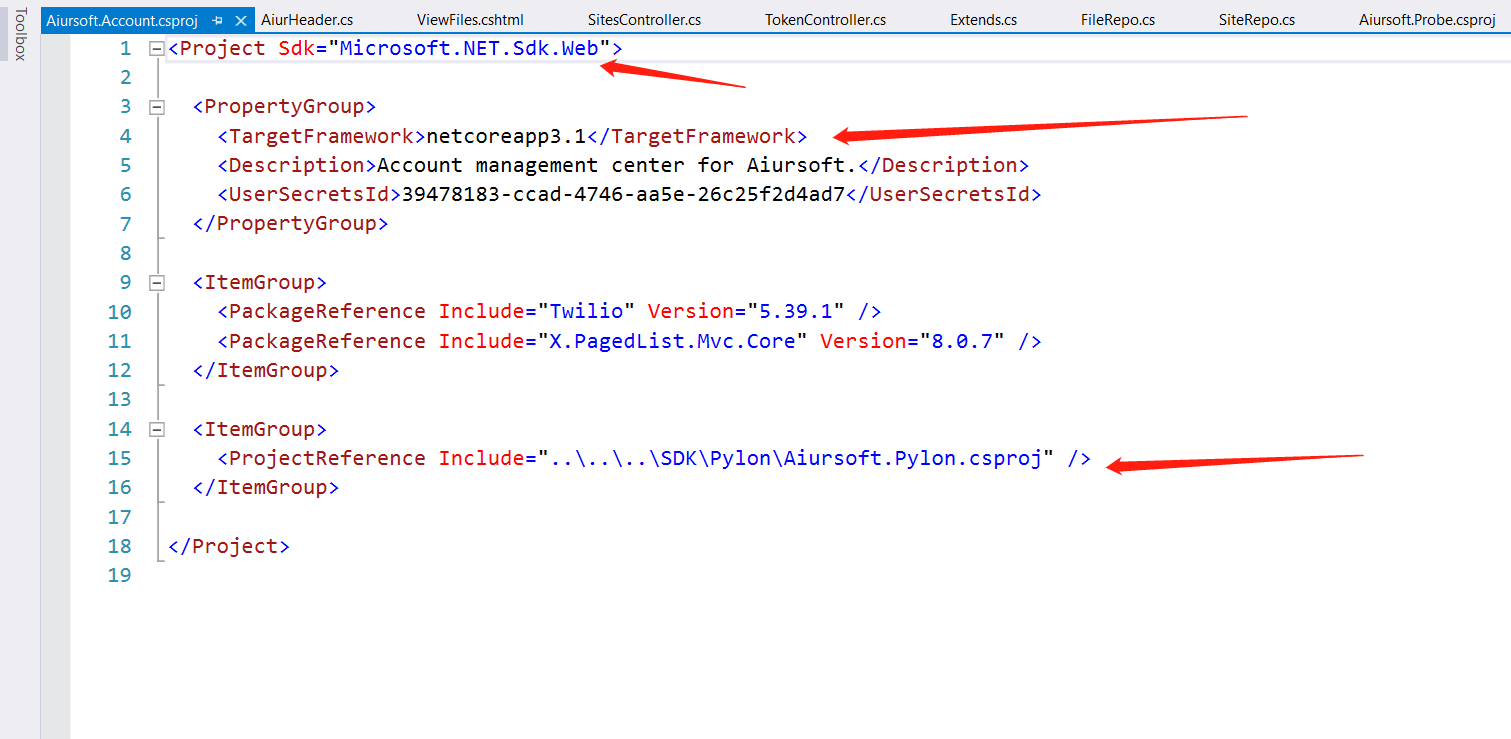Click the netcoreapp3.1 target framework value

click(x=506, y=136)
